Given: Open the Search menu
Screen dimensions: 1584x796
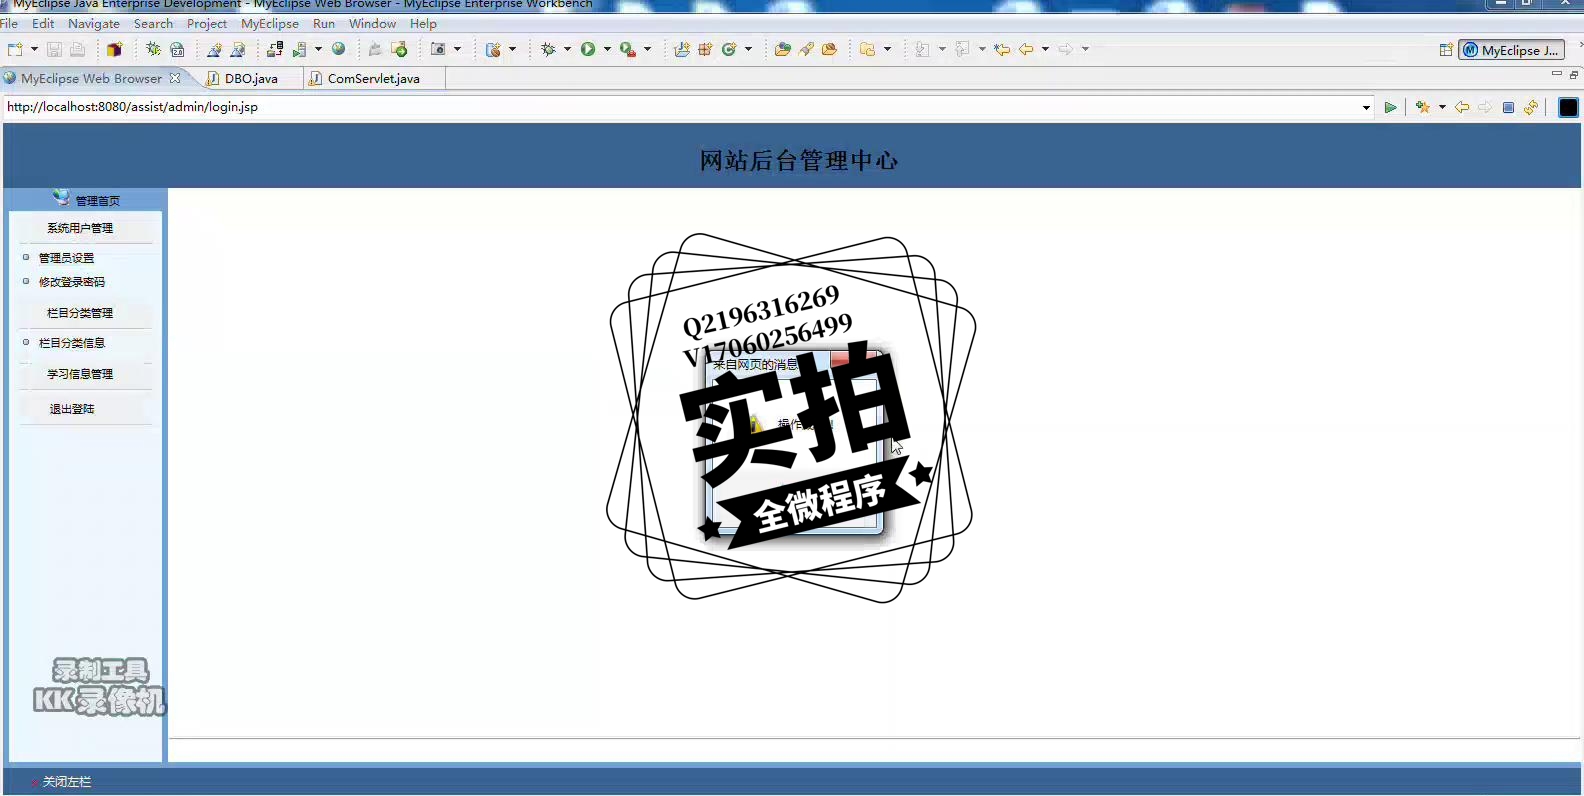Looking at the screenshot, I should (153, 23).
